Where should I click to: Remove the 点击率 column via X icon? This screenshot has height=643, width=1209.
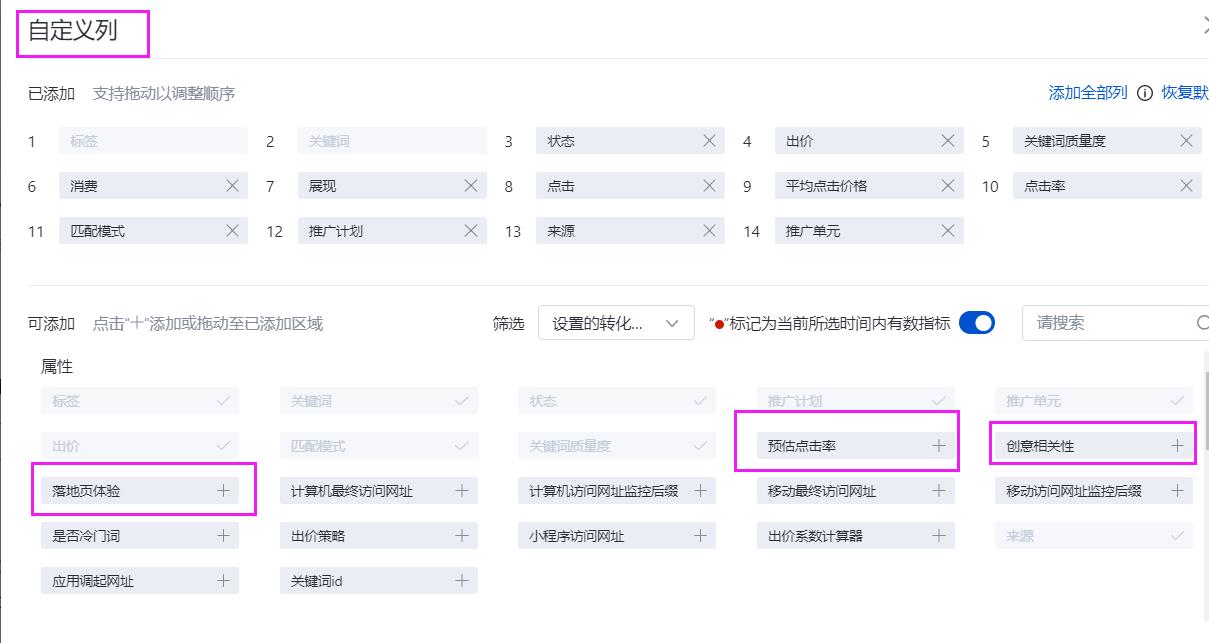pyautogui.click(x=1186, y=186)
